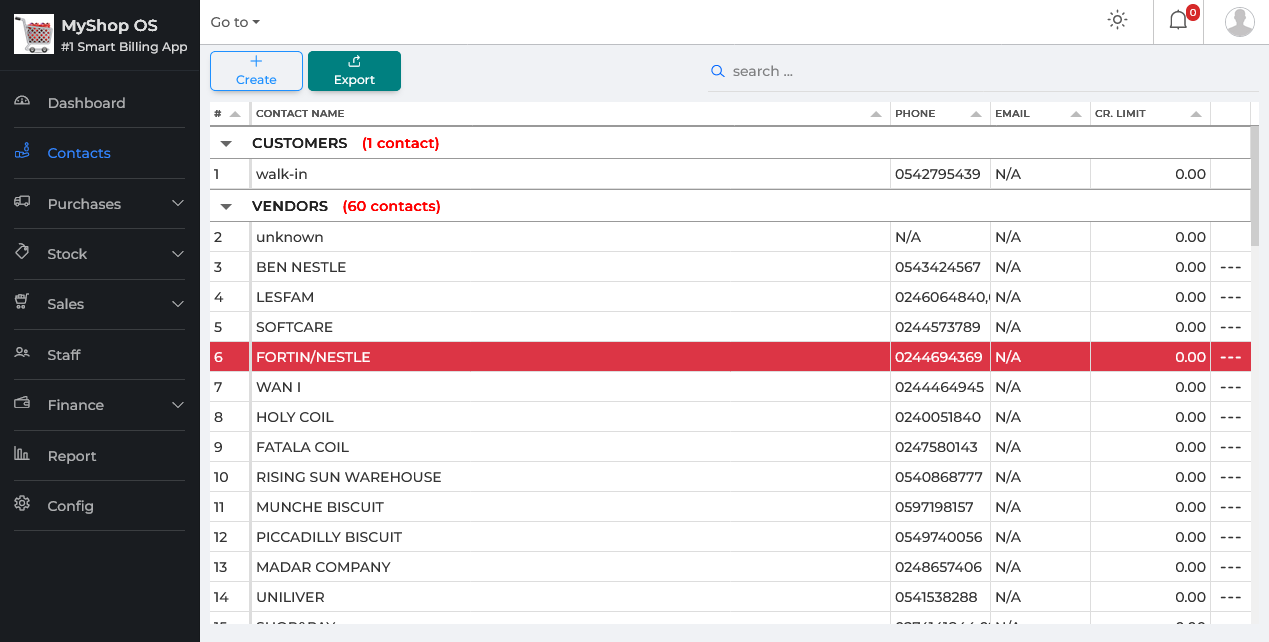
Task: Click the search magnifier icon
Action: pyautogui.click(x=717, y=71)
